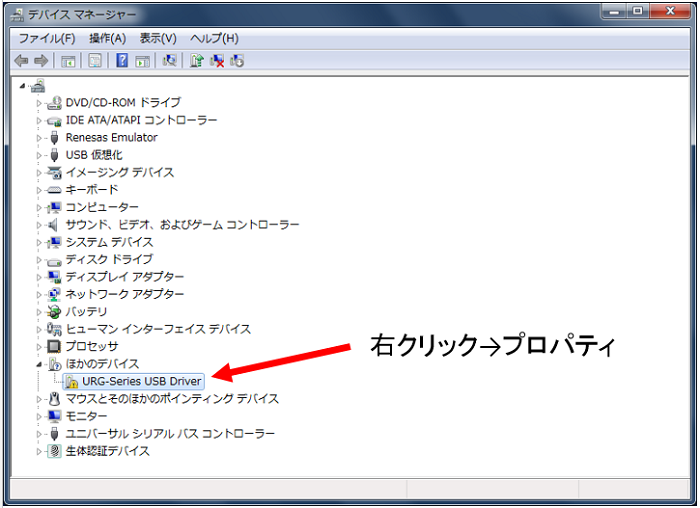Click the プロセッサ chip icon
The height and width of the screenshot is (508, 700).
pos(54,346)
